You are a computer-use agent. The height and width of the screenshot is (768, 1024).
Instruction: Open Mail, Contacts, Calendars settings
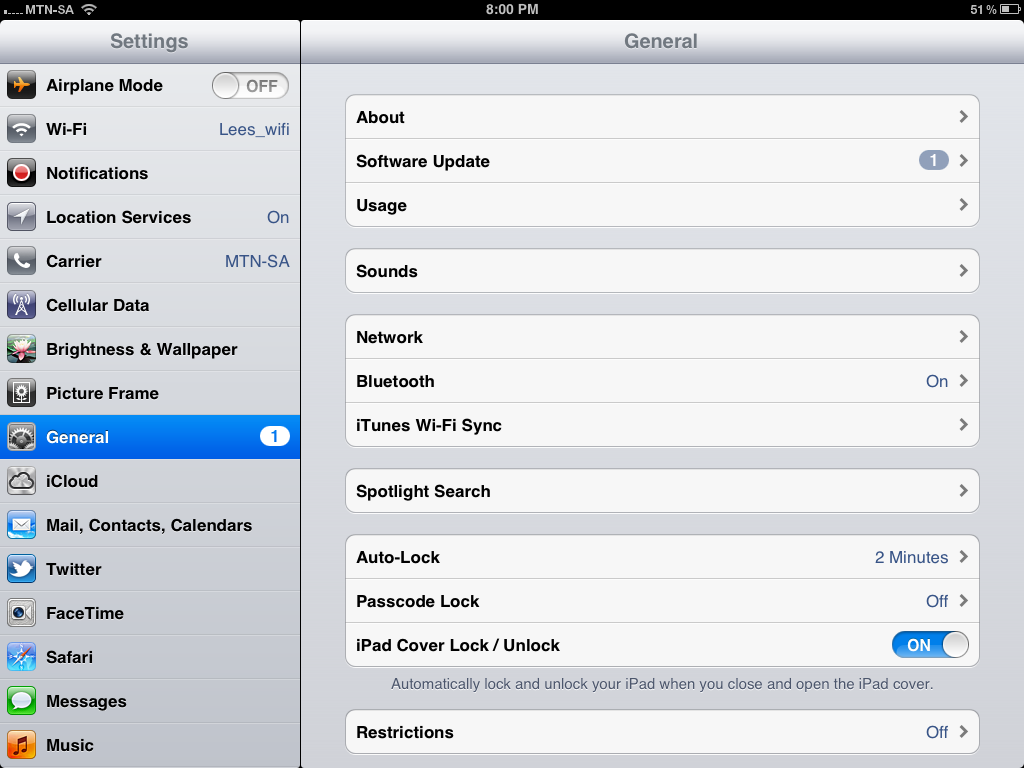150,525
